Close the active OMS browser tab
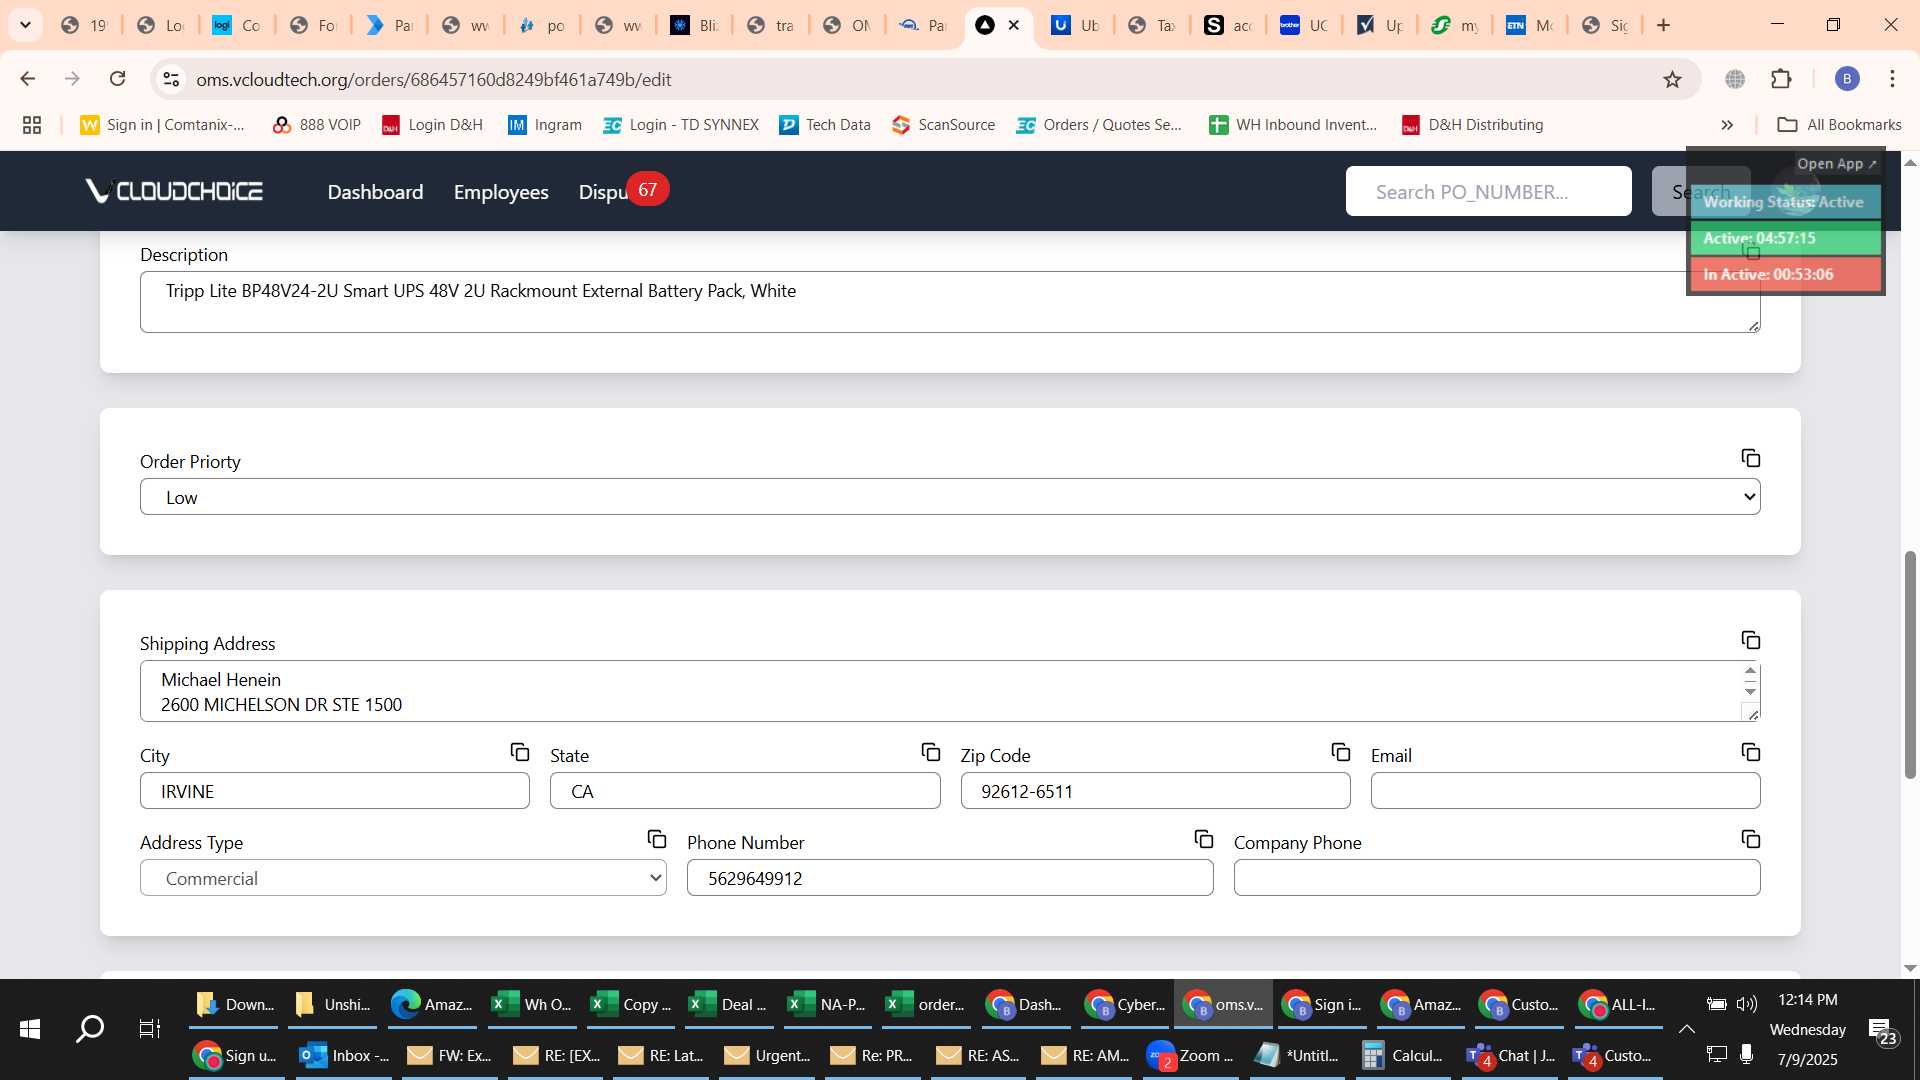The image size is (1920, 1080). 1014,25
